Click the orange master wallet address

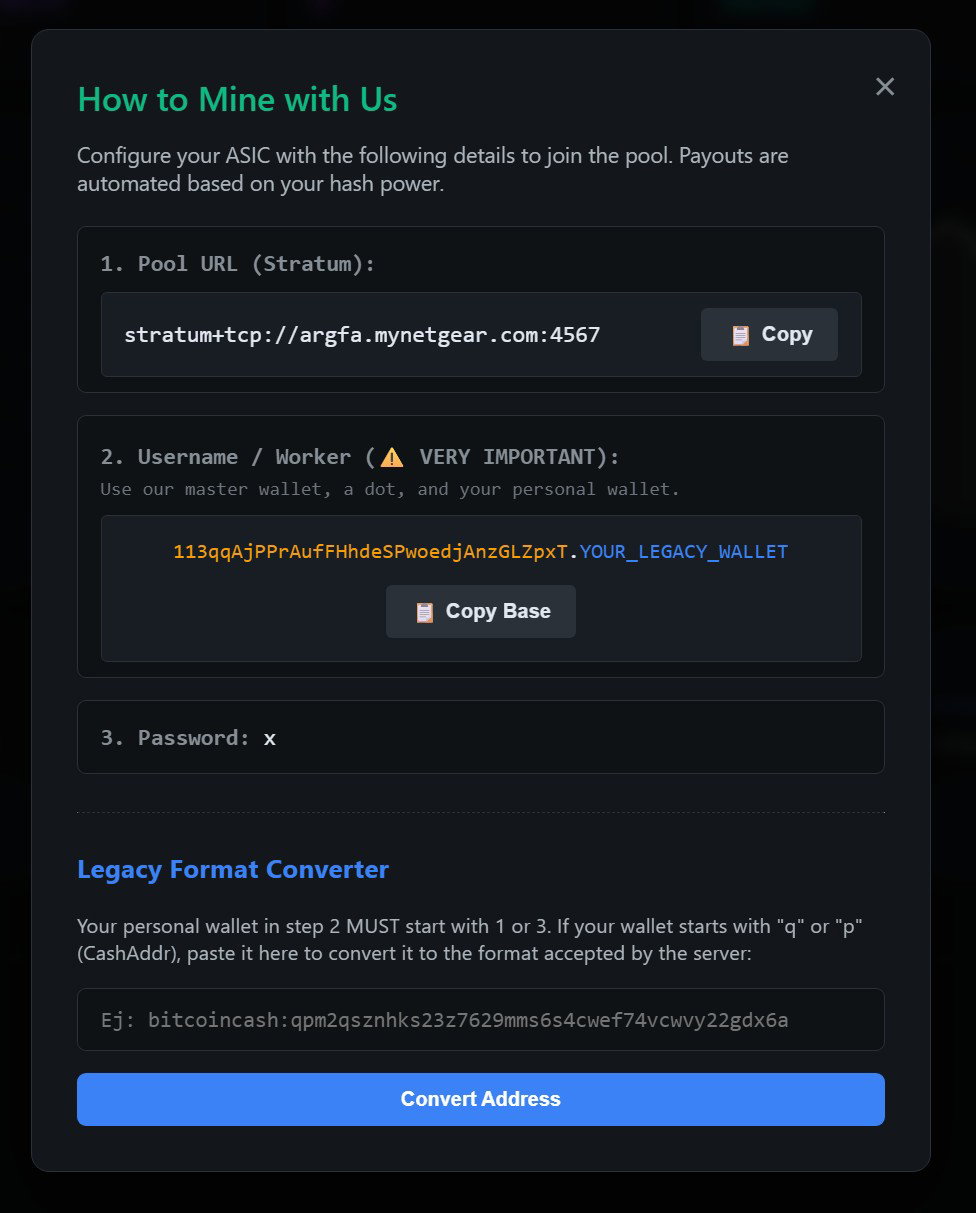[371, 552]
